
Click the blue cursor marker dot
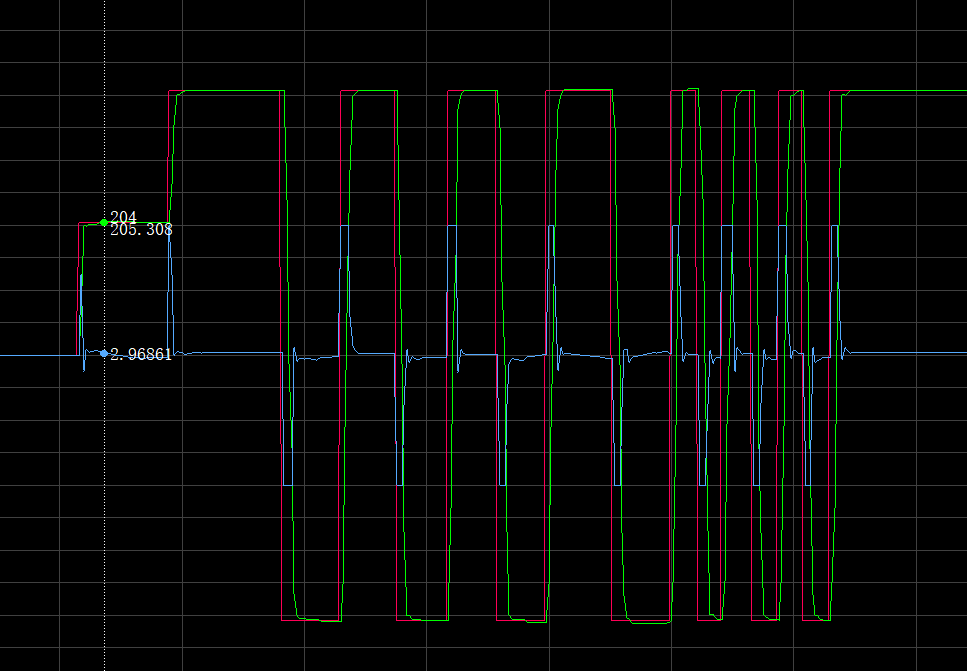coord(104,353)
